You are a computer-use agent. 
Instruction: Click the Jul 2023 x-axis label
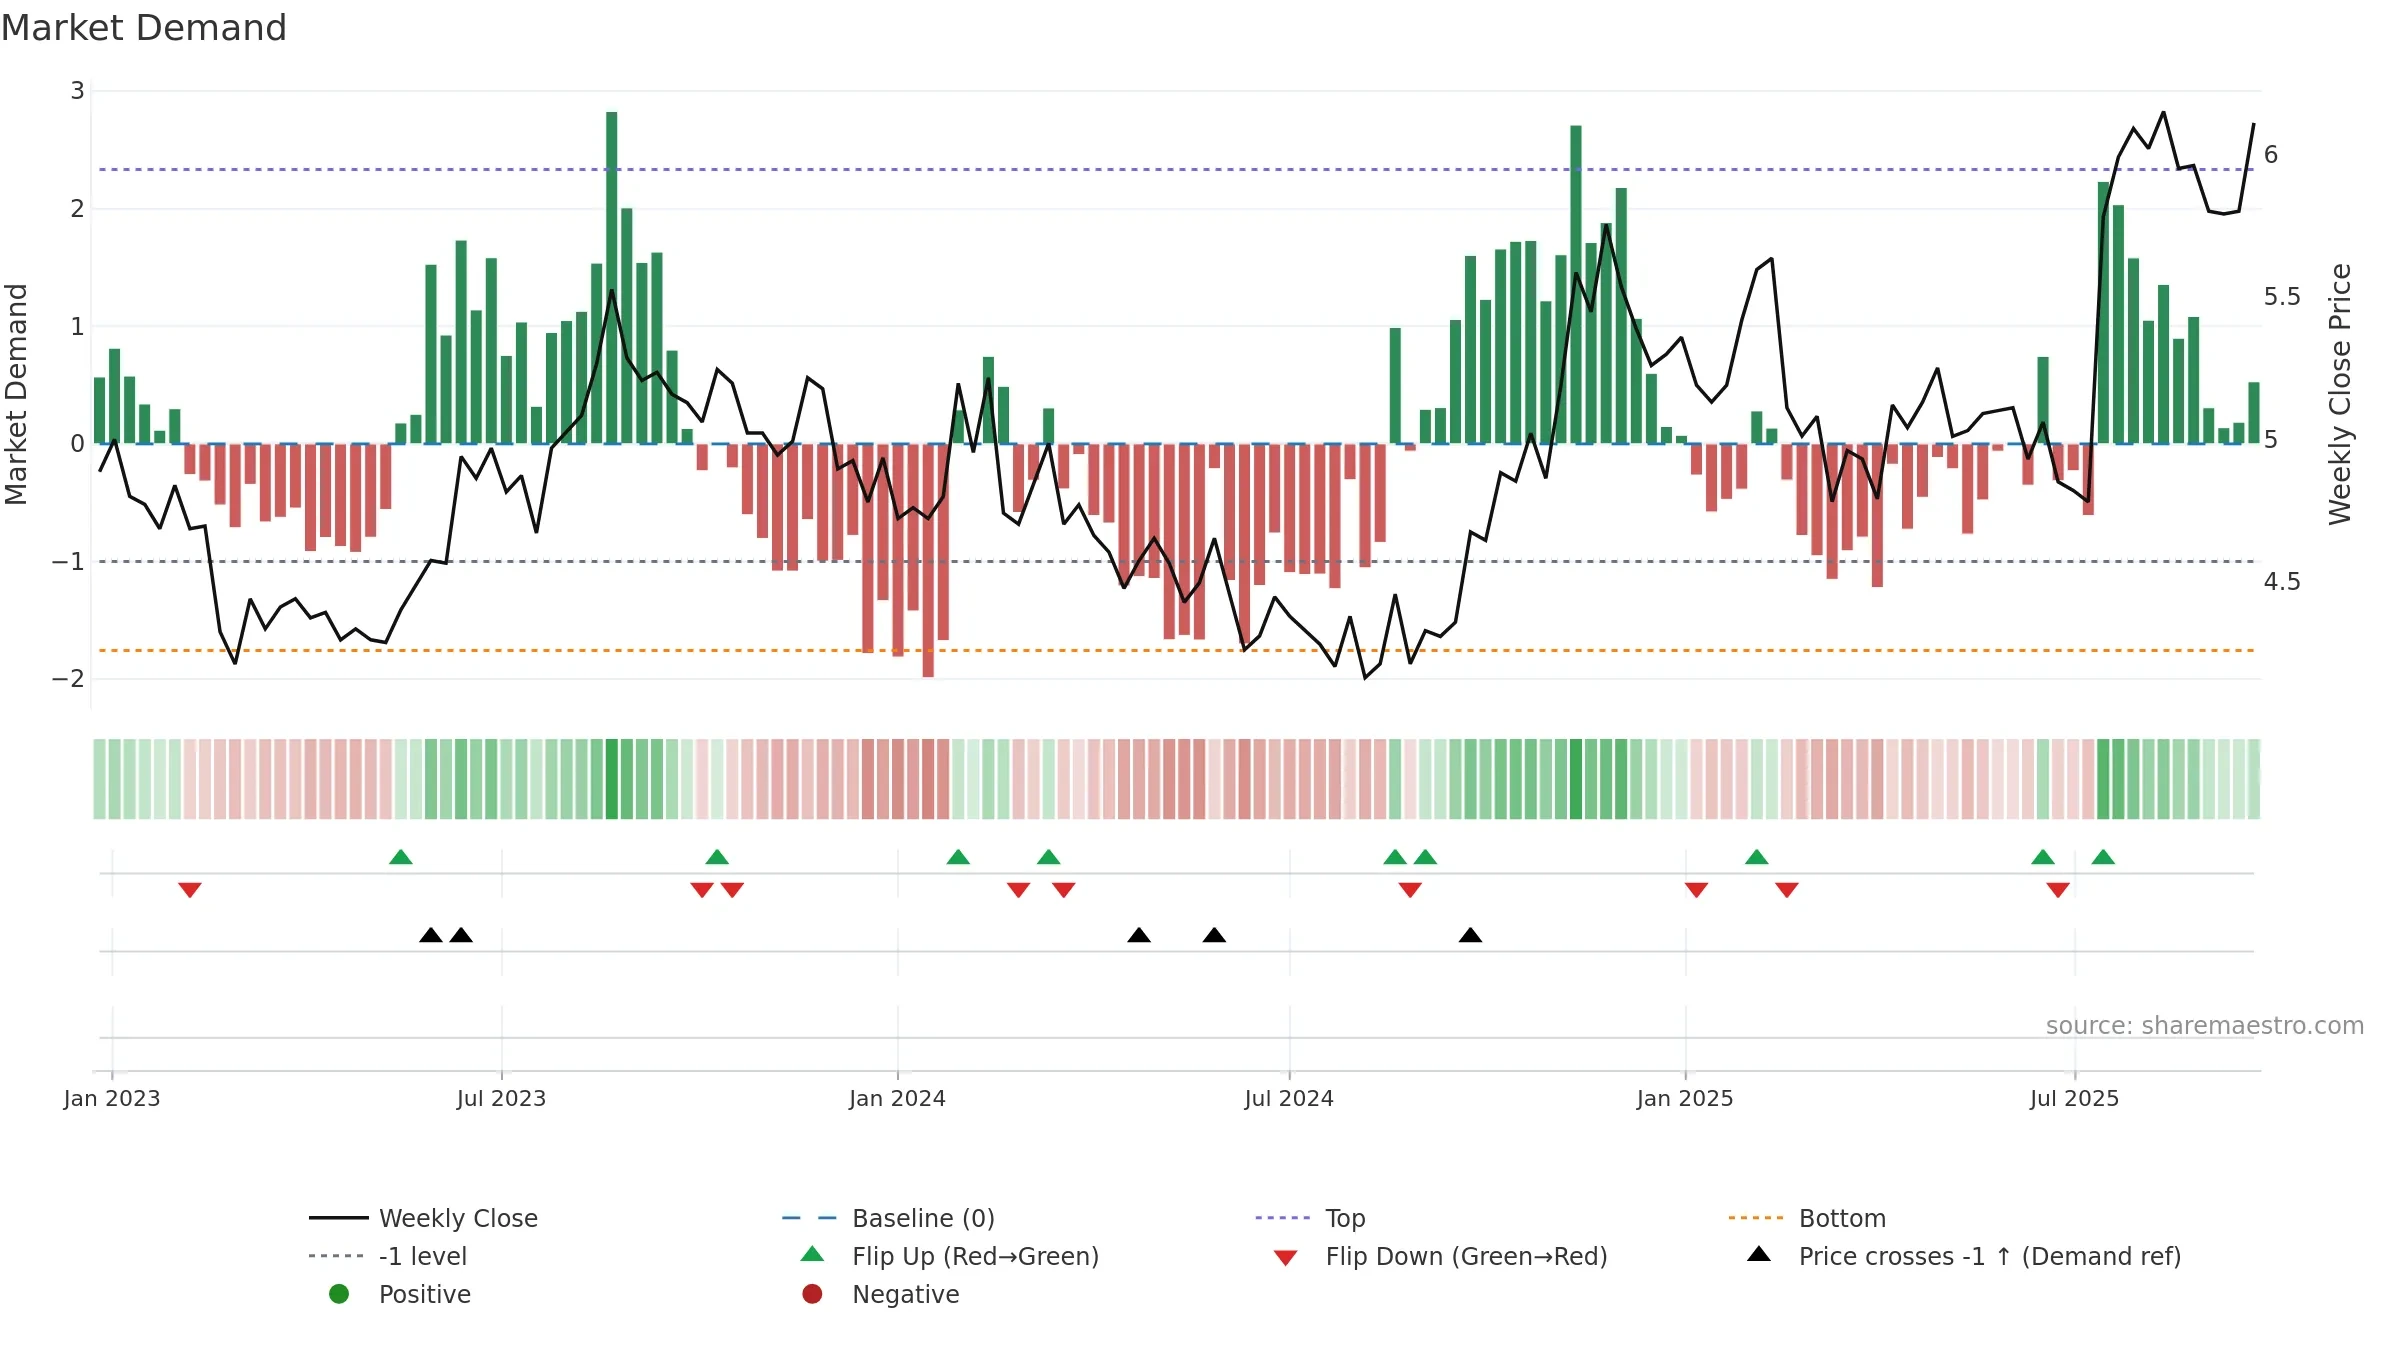pyautogui.click(x=501, y=1098)
